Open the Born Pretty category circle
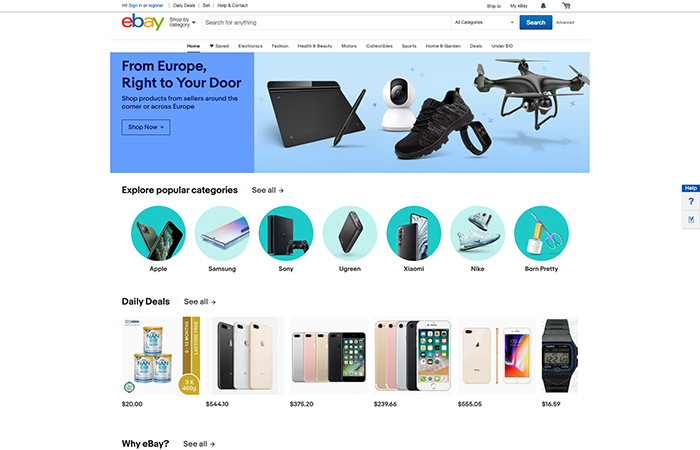Viewport: 700px width, 450px height. [541, 233]
